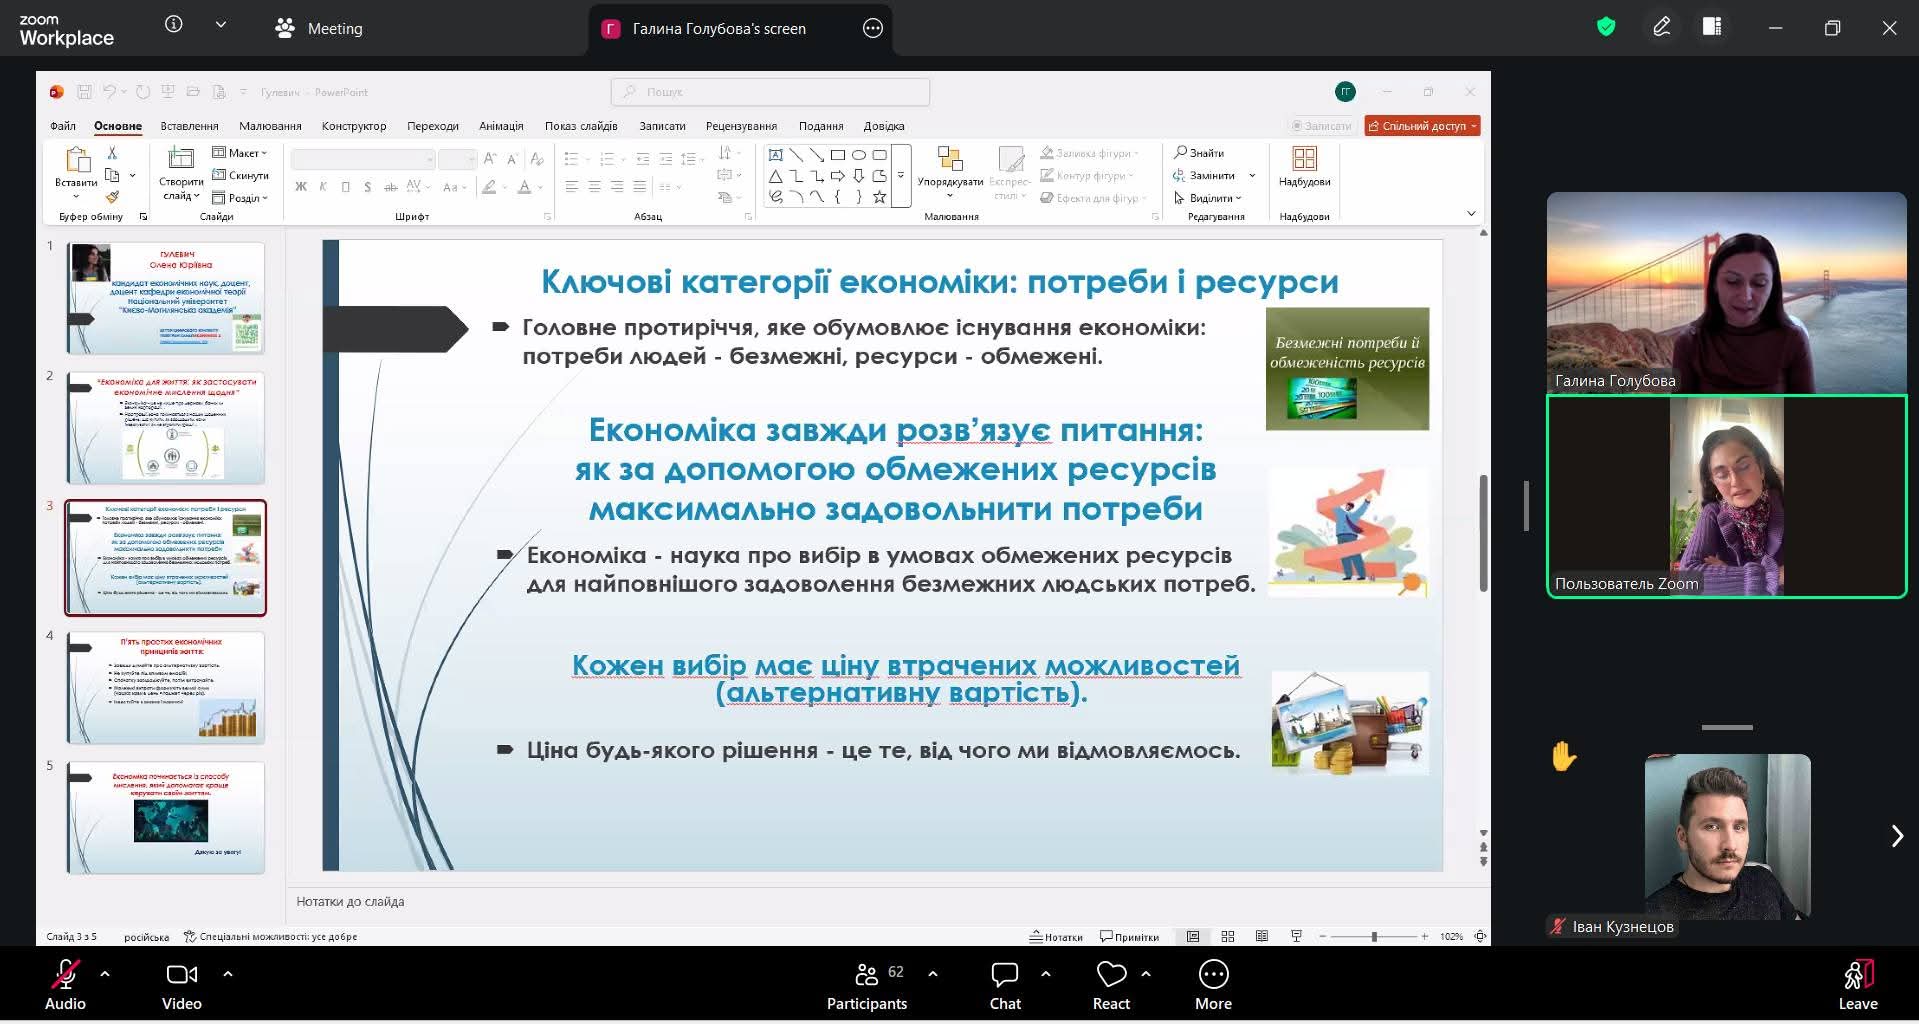This screenshot has width=1919, height=1024.
Task: Click the annotate pencil icon
Action: (x=1661, y=28)
